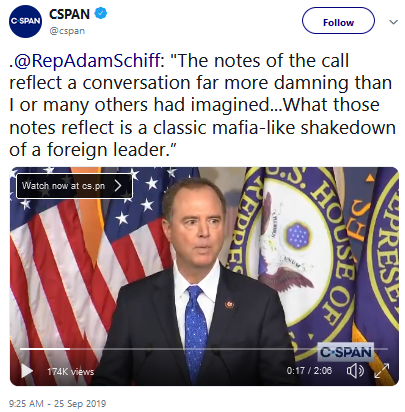405x412 pixels.
Task: Seek along the video progress bar
Action: click(x=204, y=349)
